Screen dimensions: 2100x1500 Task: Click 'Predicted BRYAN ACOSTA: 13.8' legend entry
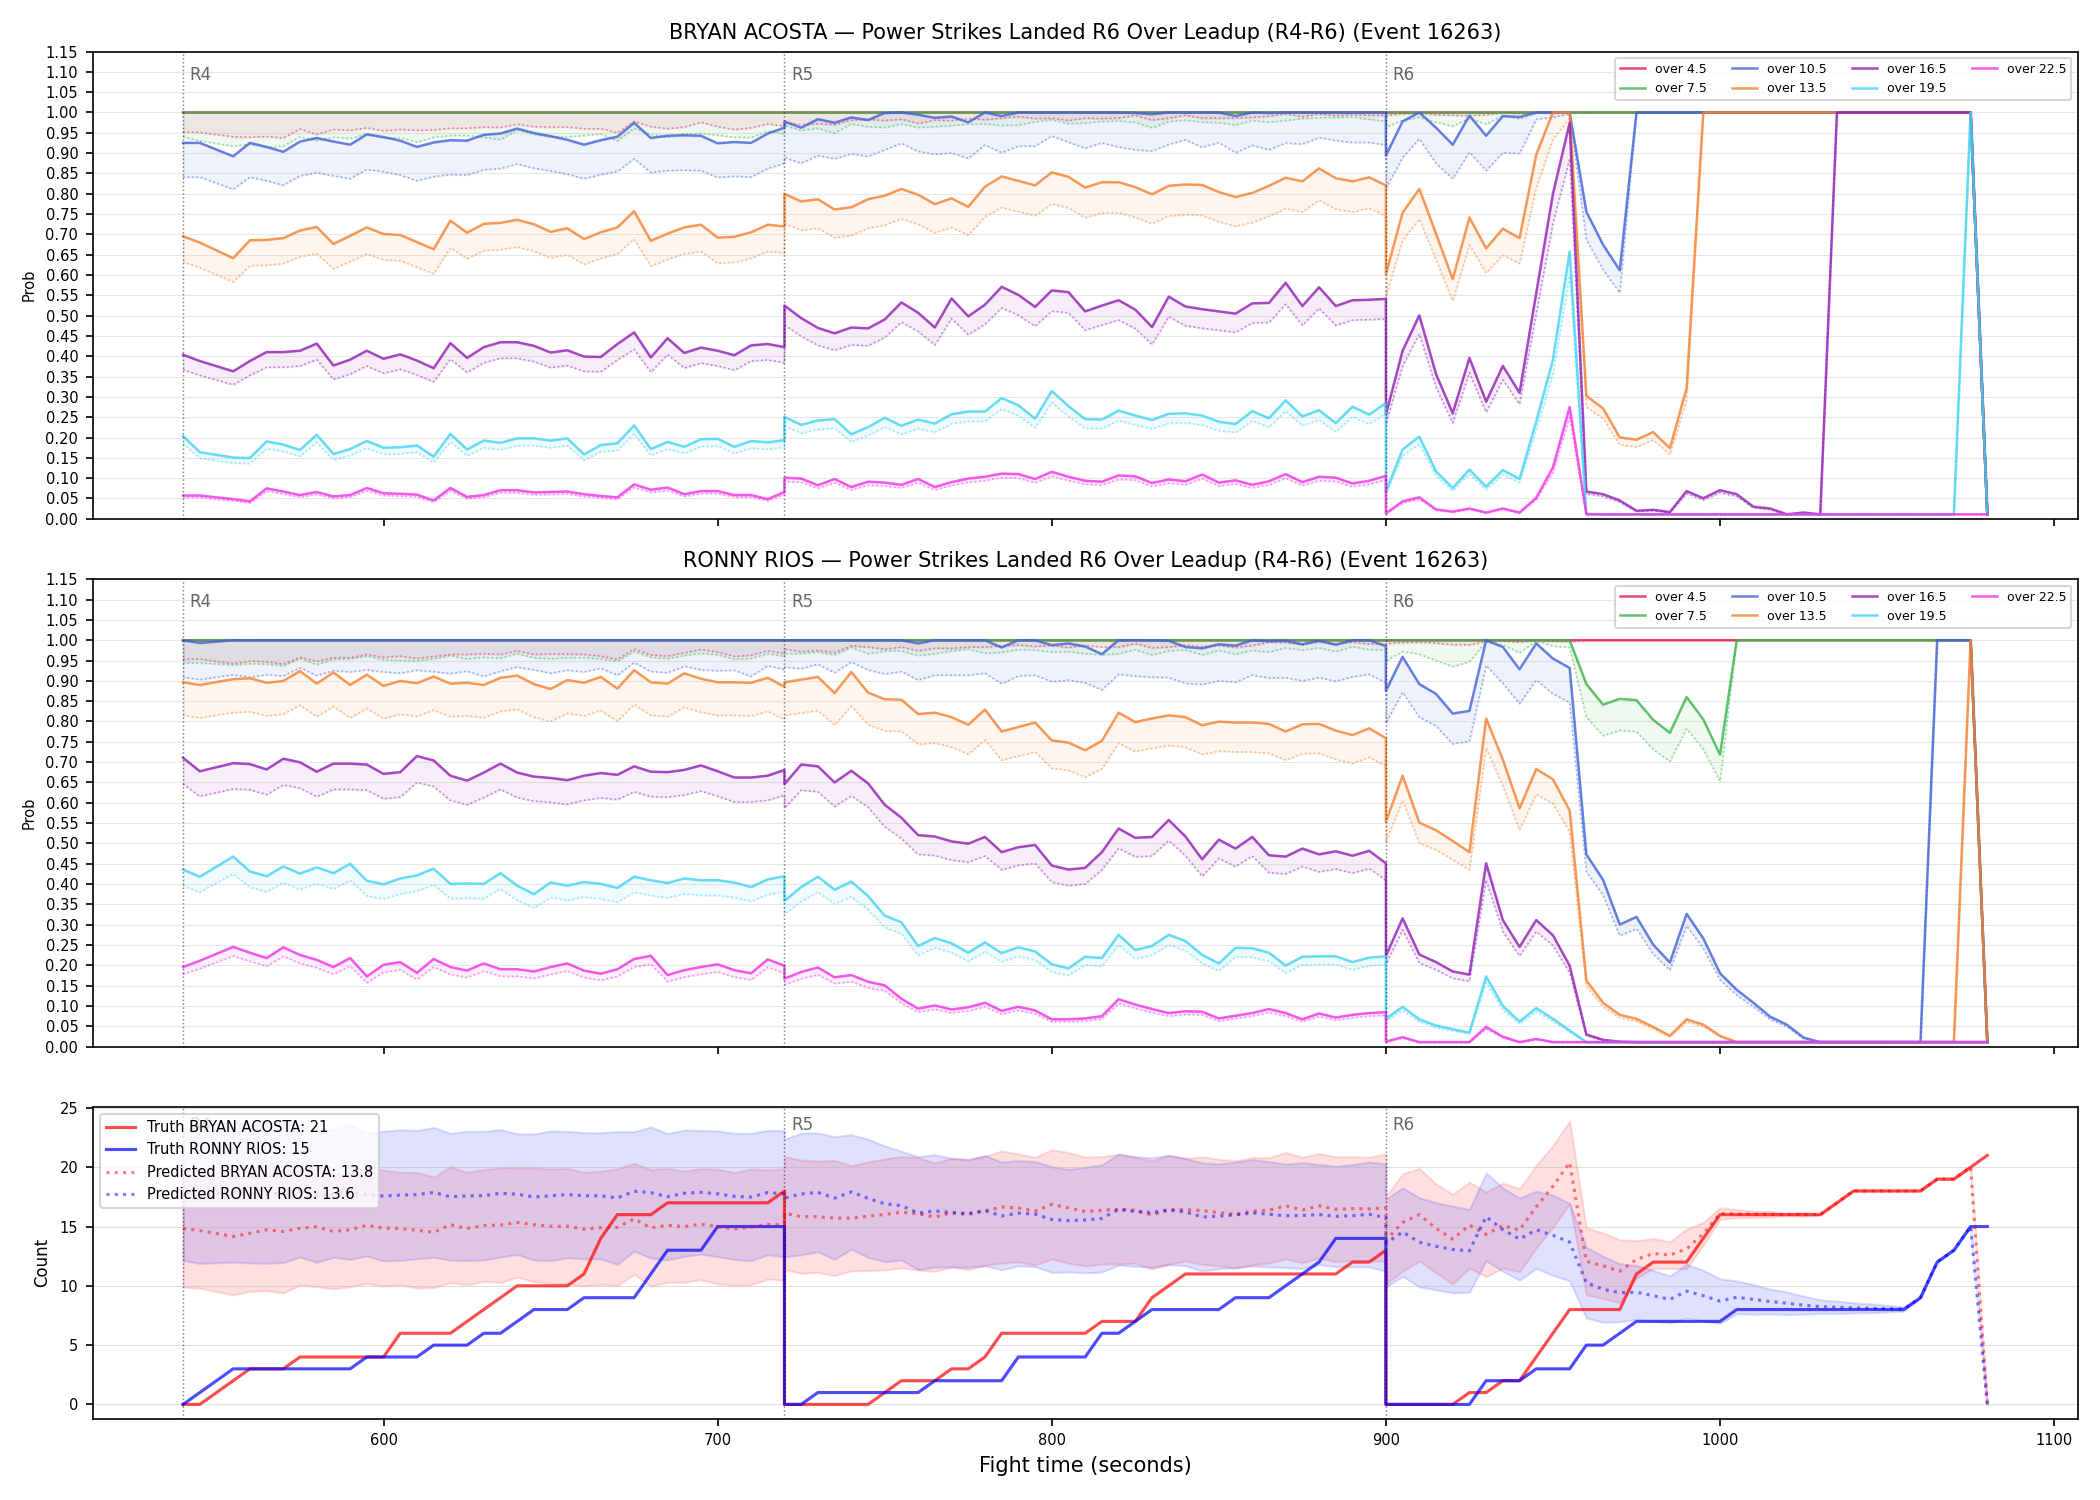[239, 1172]
